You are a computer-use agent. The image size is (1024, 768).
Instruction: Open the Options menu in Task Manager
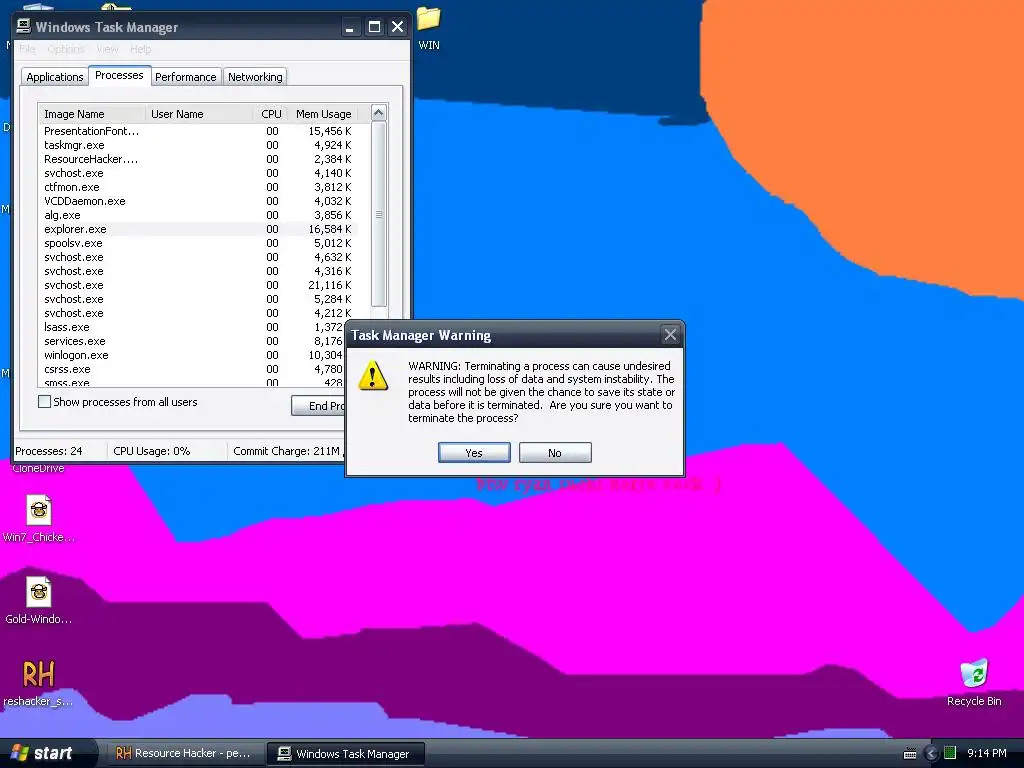(65, 49)
